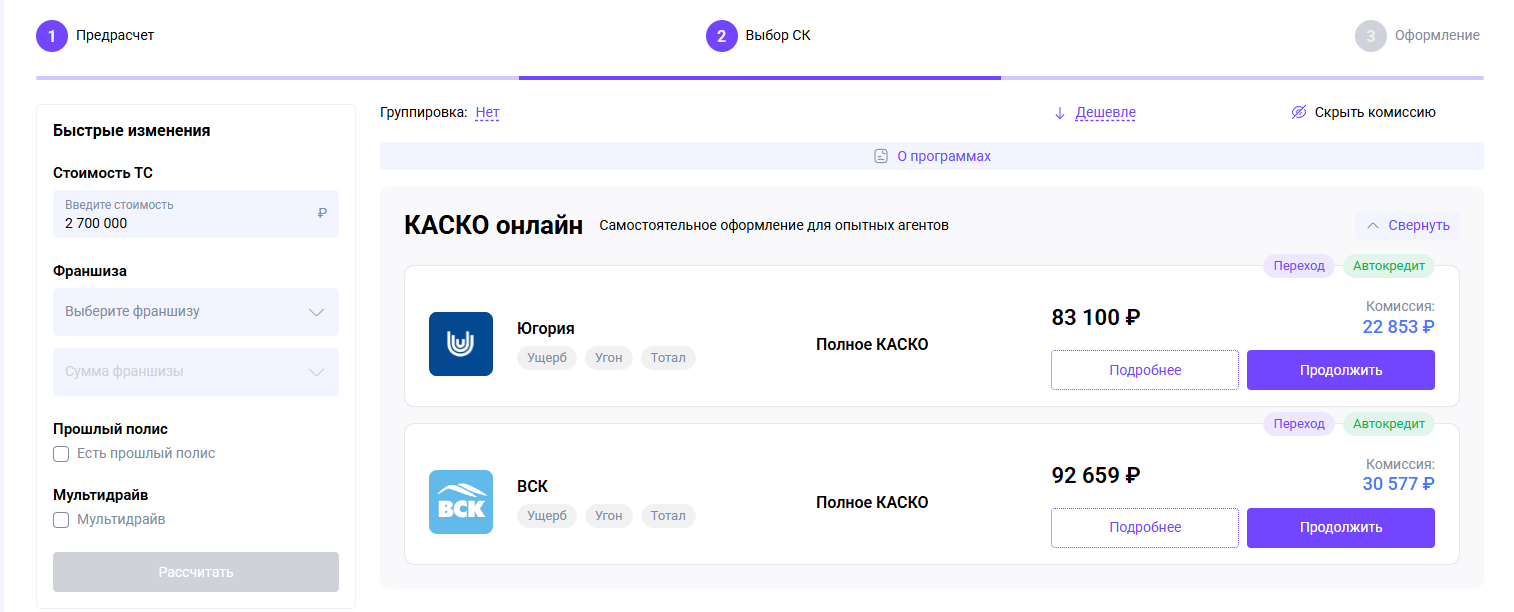
Task: Click Переход tag on Югория card
Action: [x=1299, y=266]
